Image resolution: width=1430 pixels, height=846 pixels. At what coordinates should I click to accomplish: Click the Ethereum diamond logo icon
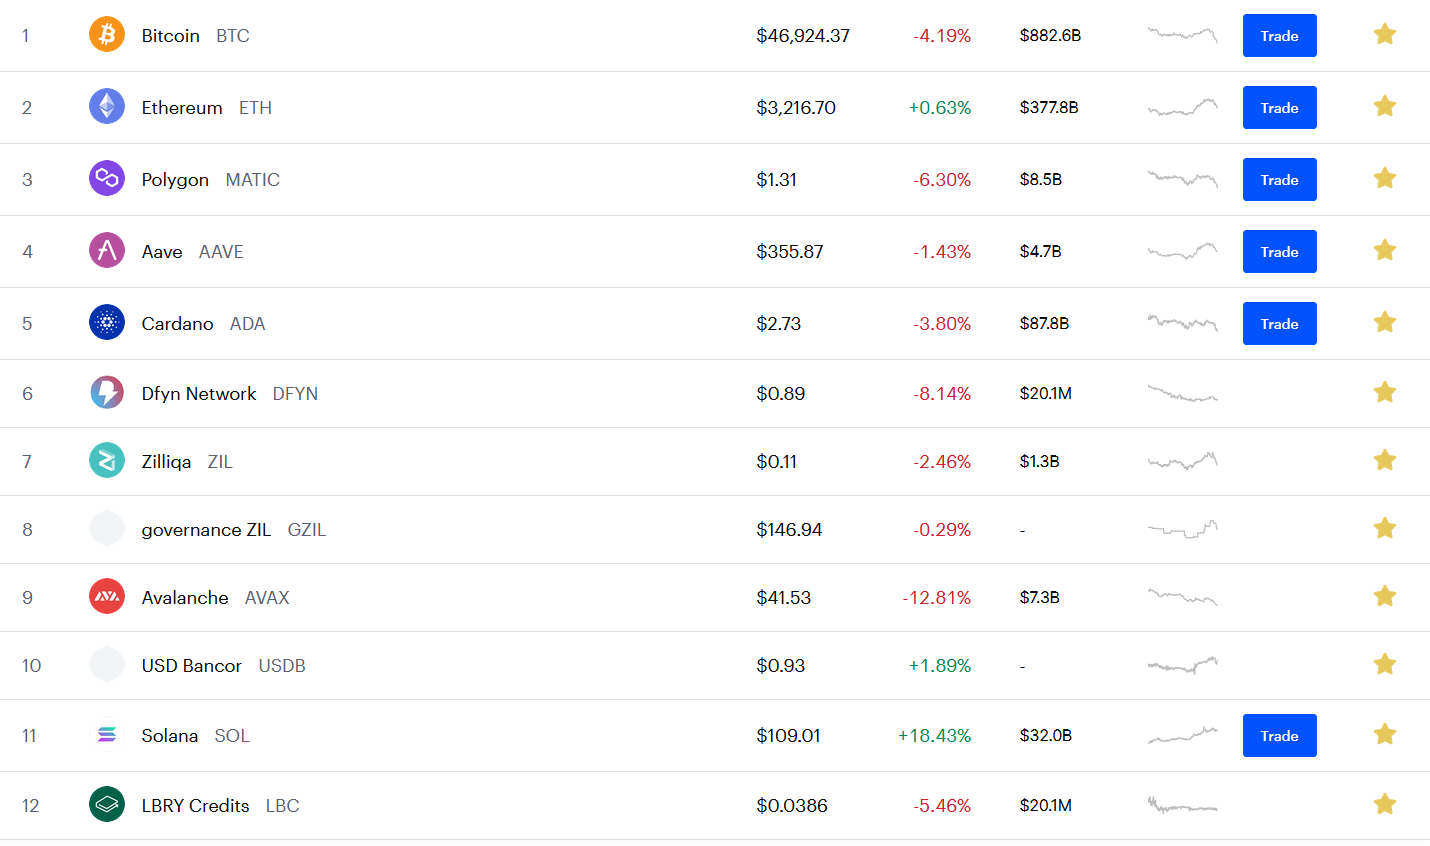pos(107,107)
